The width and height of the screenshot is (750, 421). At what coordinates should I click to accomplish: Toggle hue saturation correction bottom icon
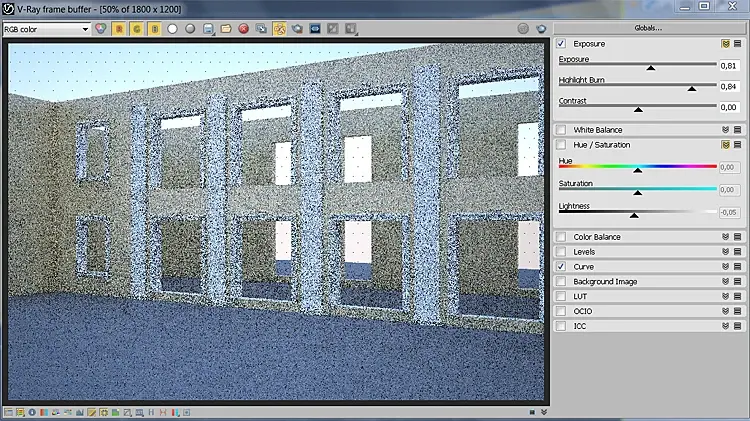tap(55, 412)
